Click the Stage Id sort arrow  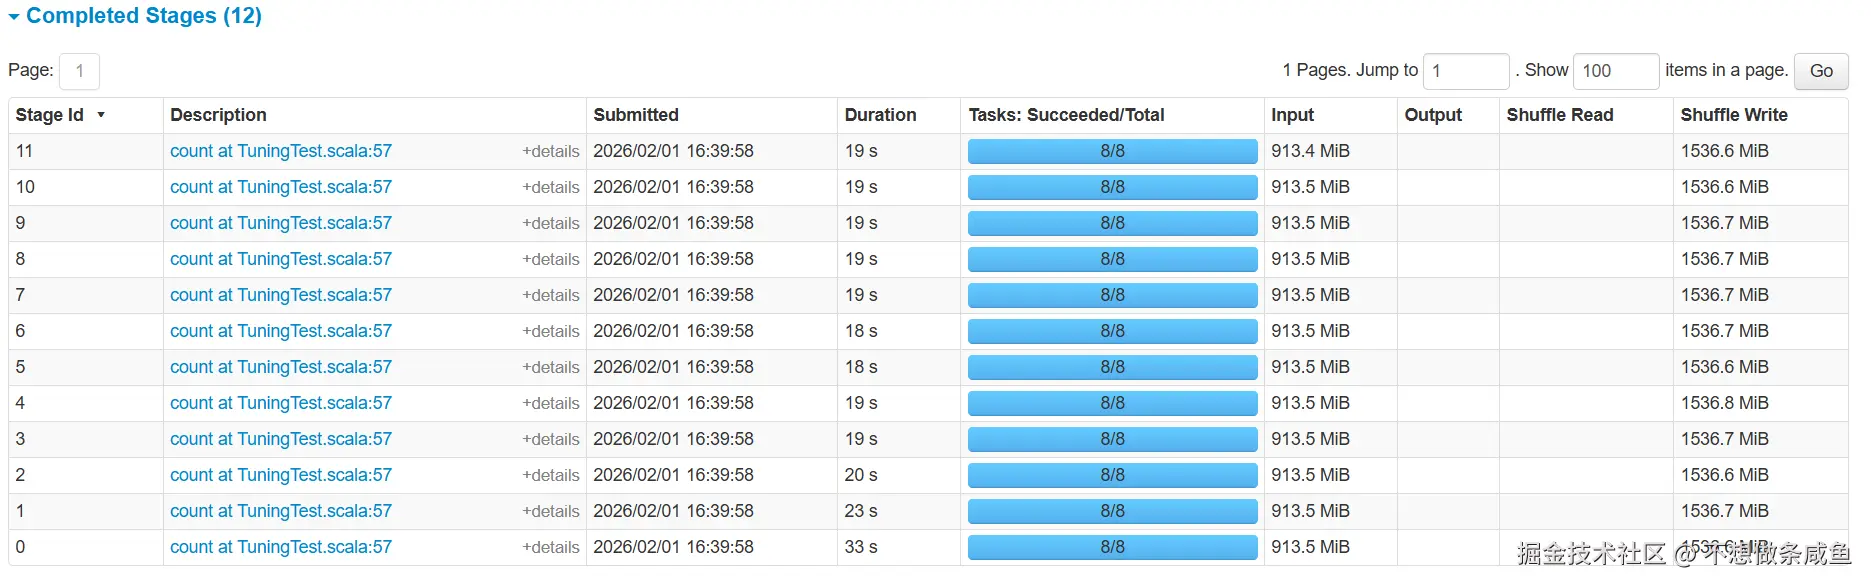point(101,115)
